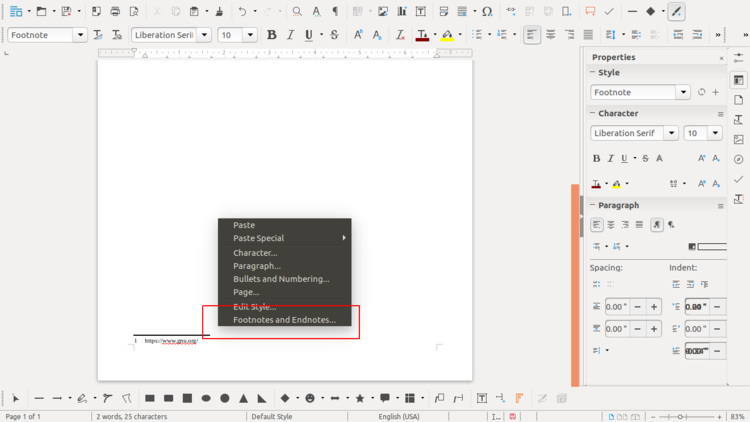Collapse the Paragraph section in sidebar
Image resolution: width=750 pixels, height=422 pixels.
coord(592,205)
